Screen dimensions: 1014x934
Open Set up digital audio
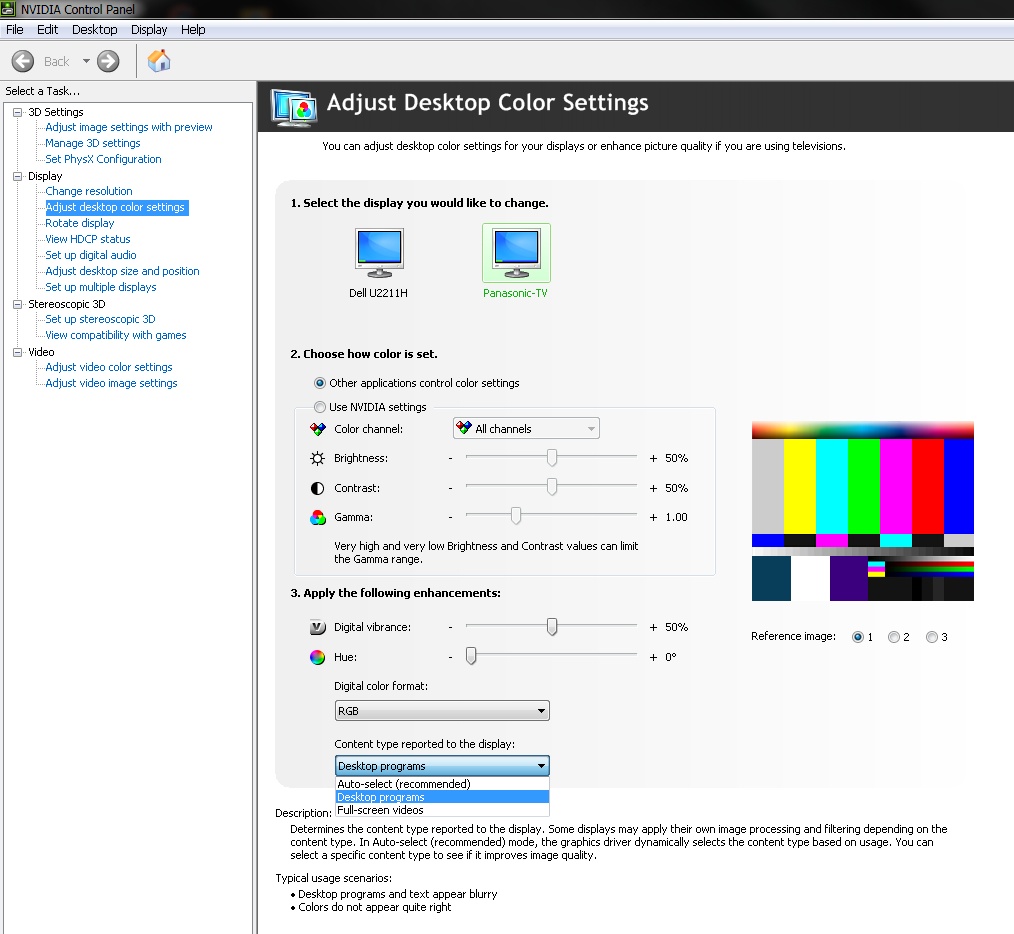click(x=91, y=255)
